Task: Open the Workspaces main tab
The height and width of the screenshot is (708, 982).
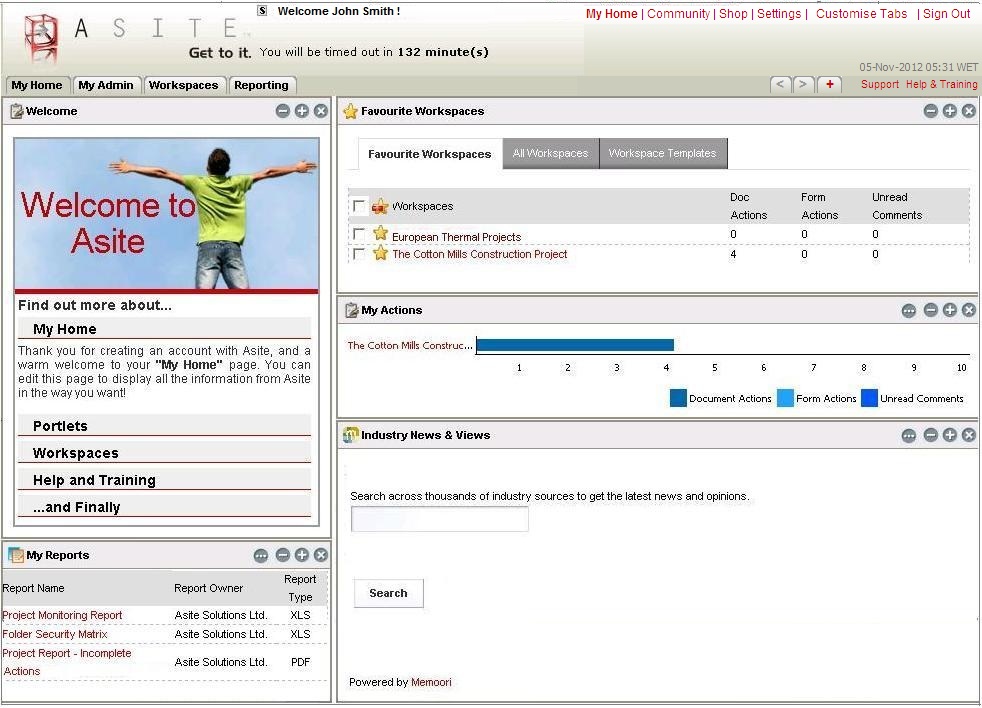Action: (x=183, y=85)
